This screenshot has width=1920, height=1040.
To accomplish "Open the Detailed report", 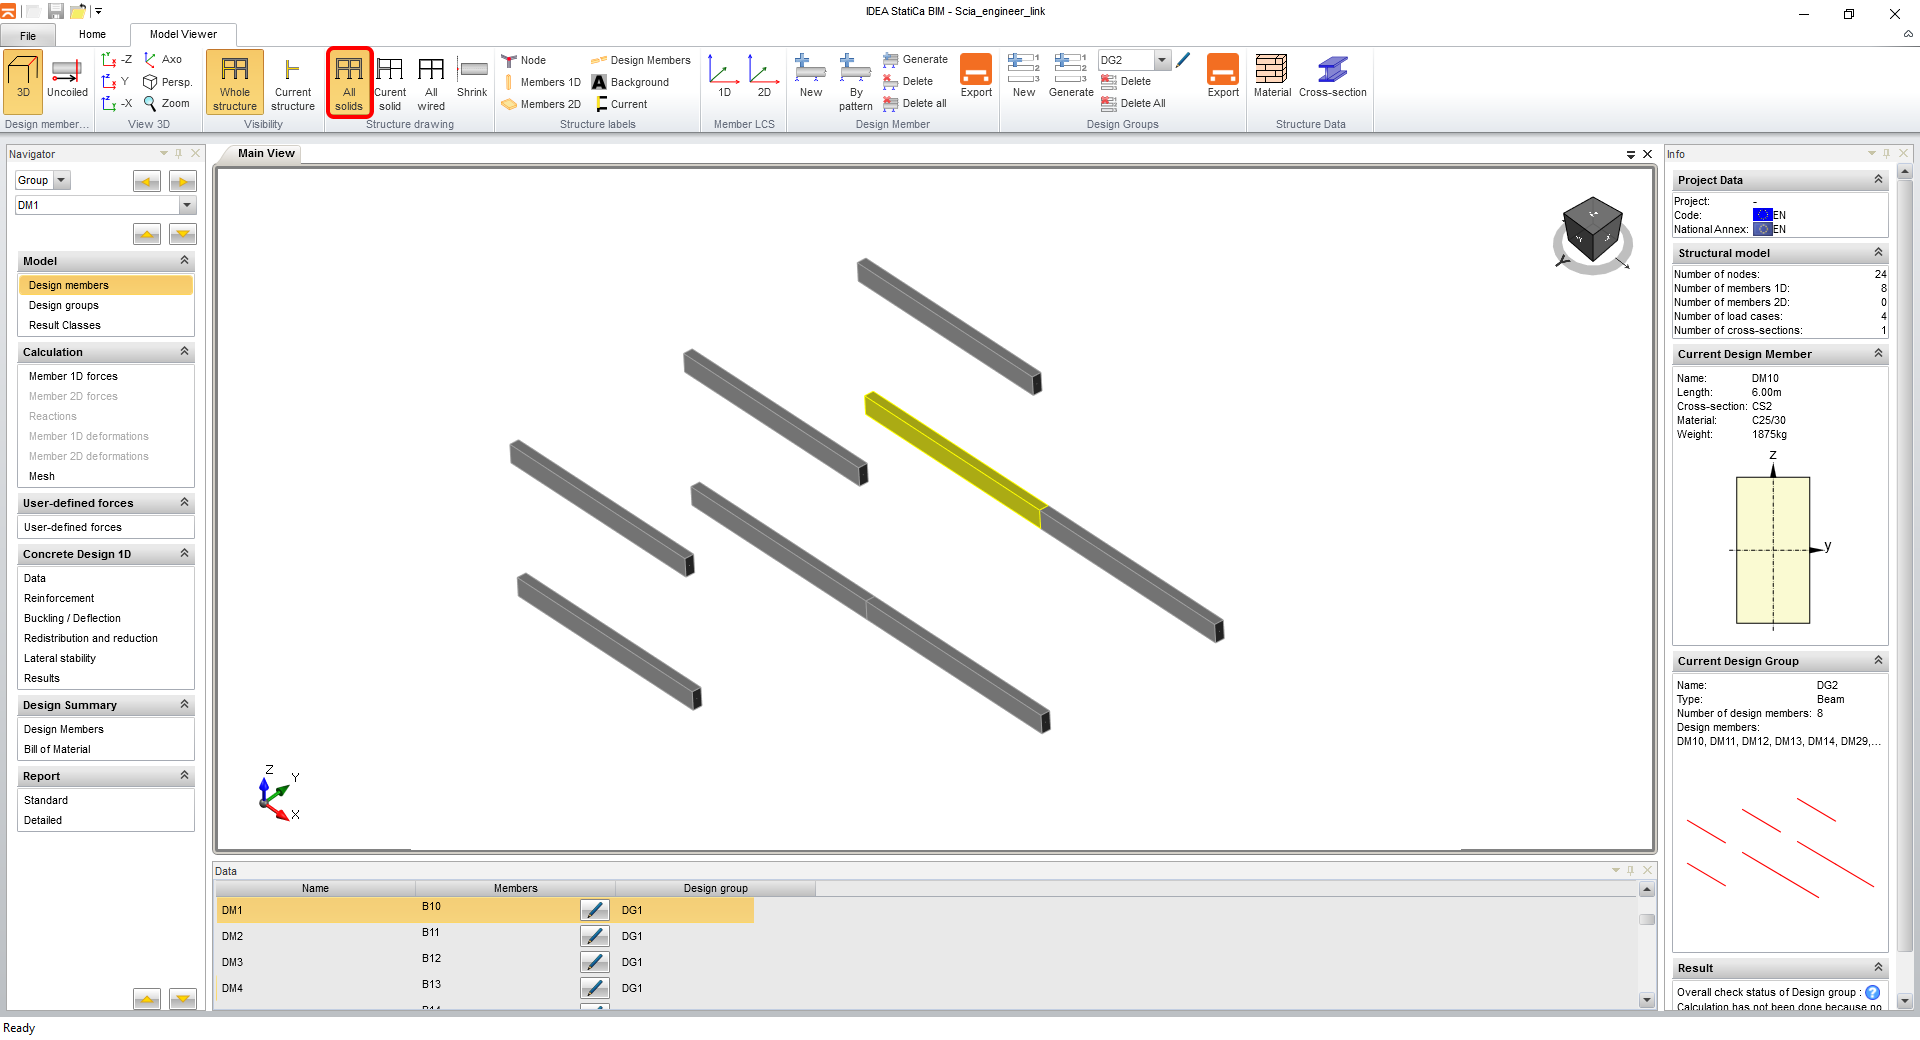I will click(x=43, y=820).
